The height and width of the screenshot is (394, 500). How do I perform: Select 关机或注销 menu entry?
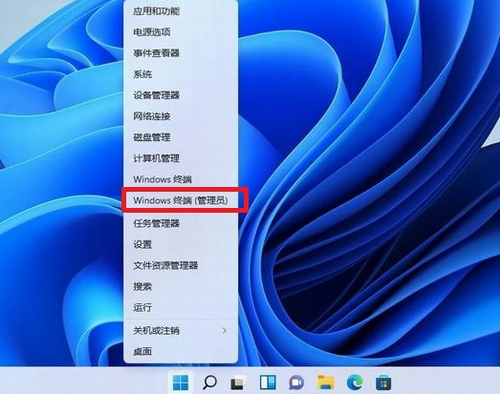(181, 331)
